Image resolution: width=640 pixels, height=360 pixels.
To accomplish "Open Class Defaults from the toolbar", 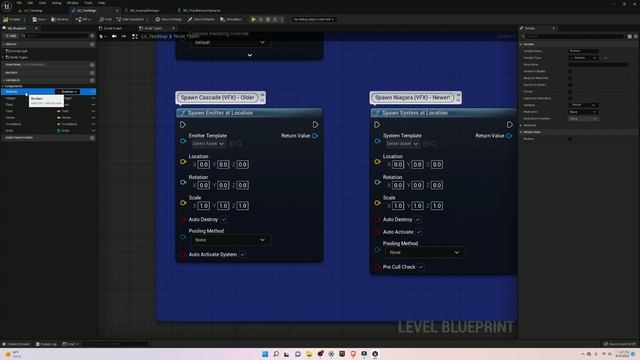I will [201, 19].
